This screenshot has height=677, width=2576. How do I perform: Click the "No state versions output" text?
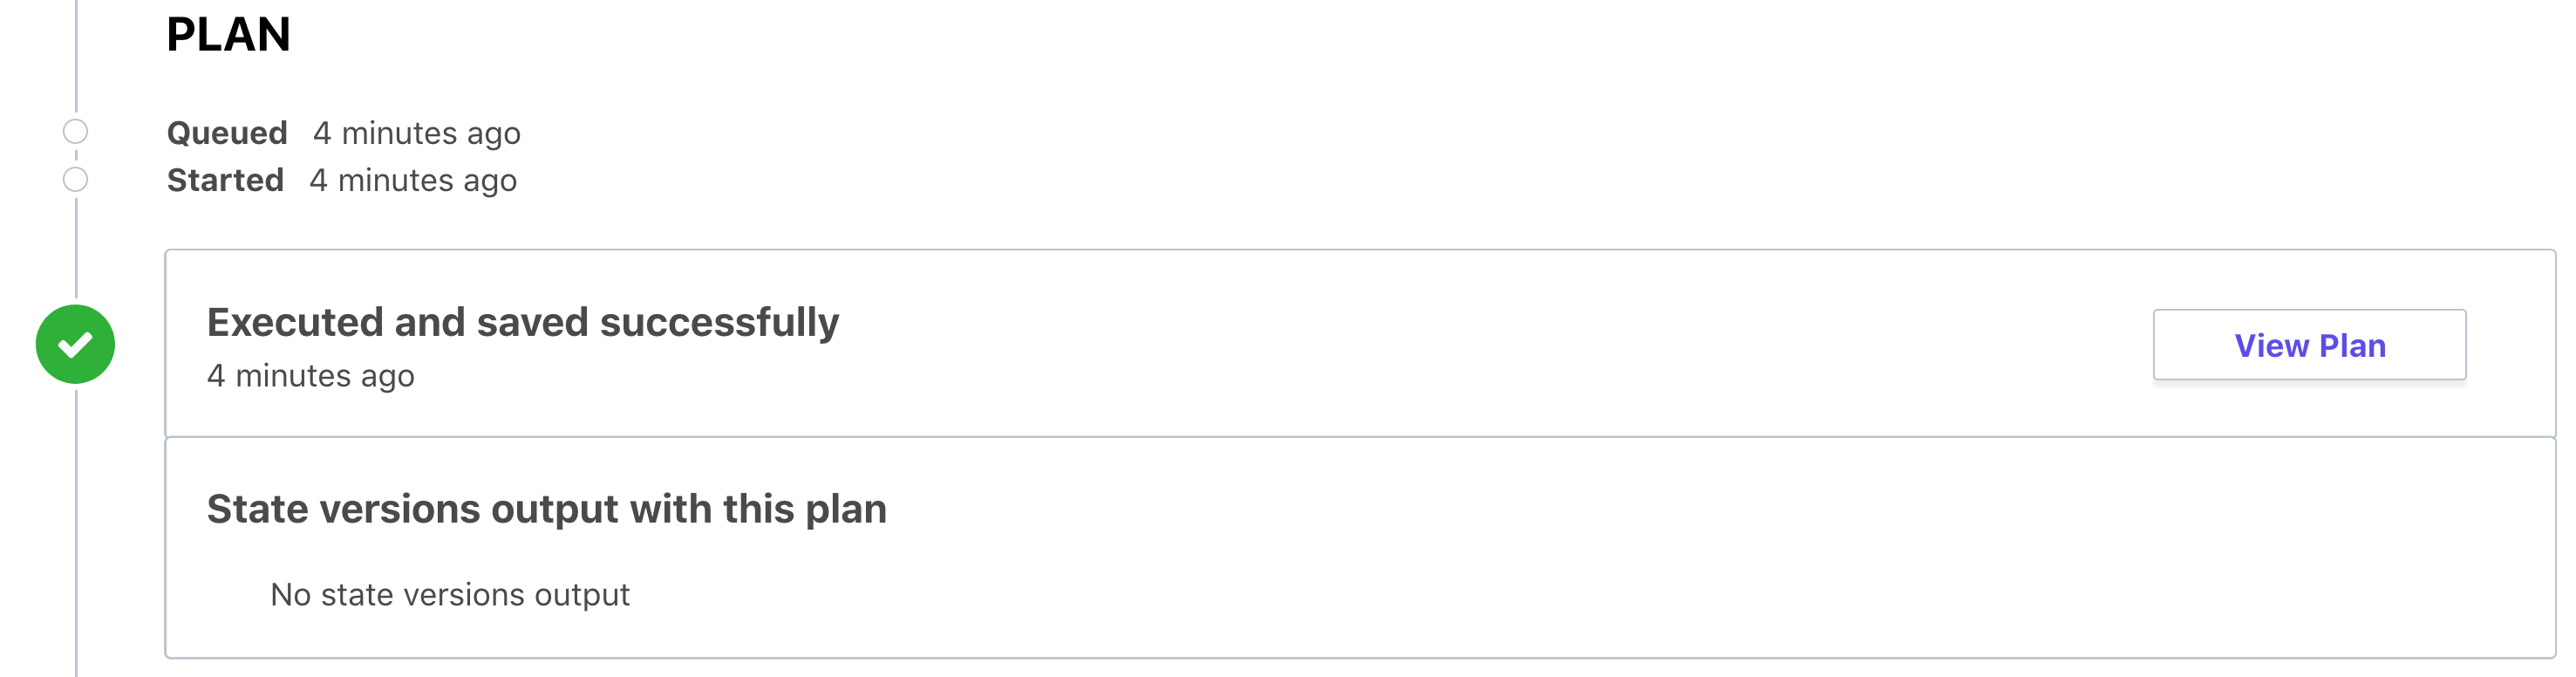coord(449,595)
